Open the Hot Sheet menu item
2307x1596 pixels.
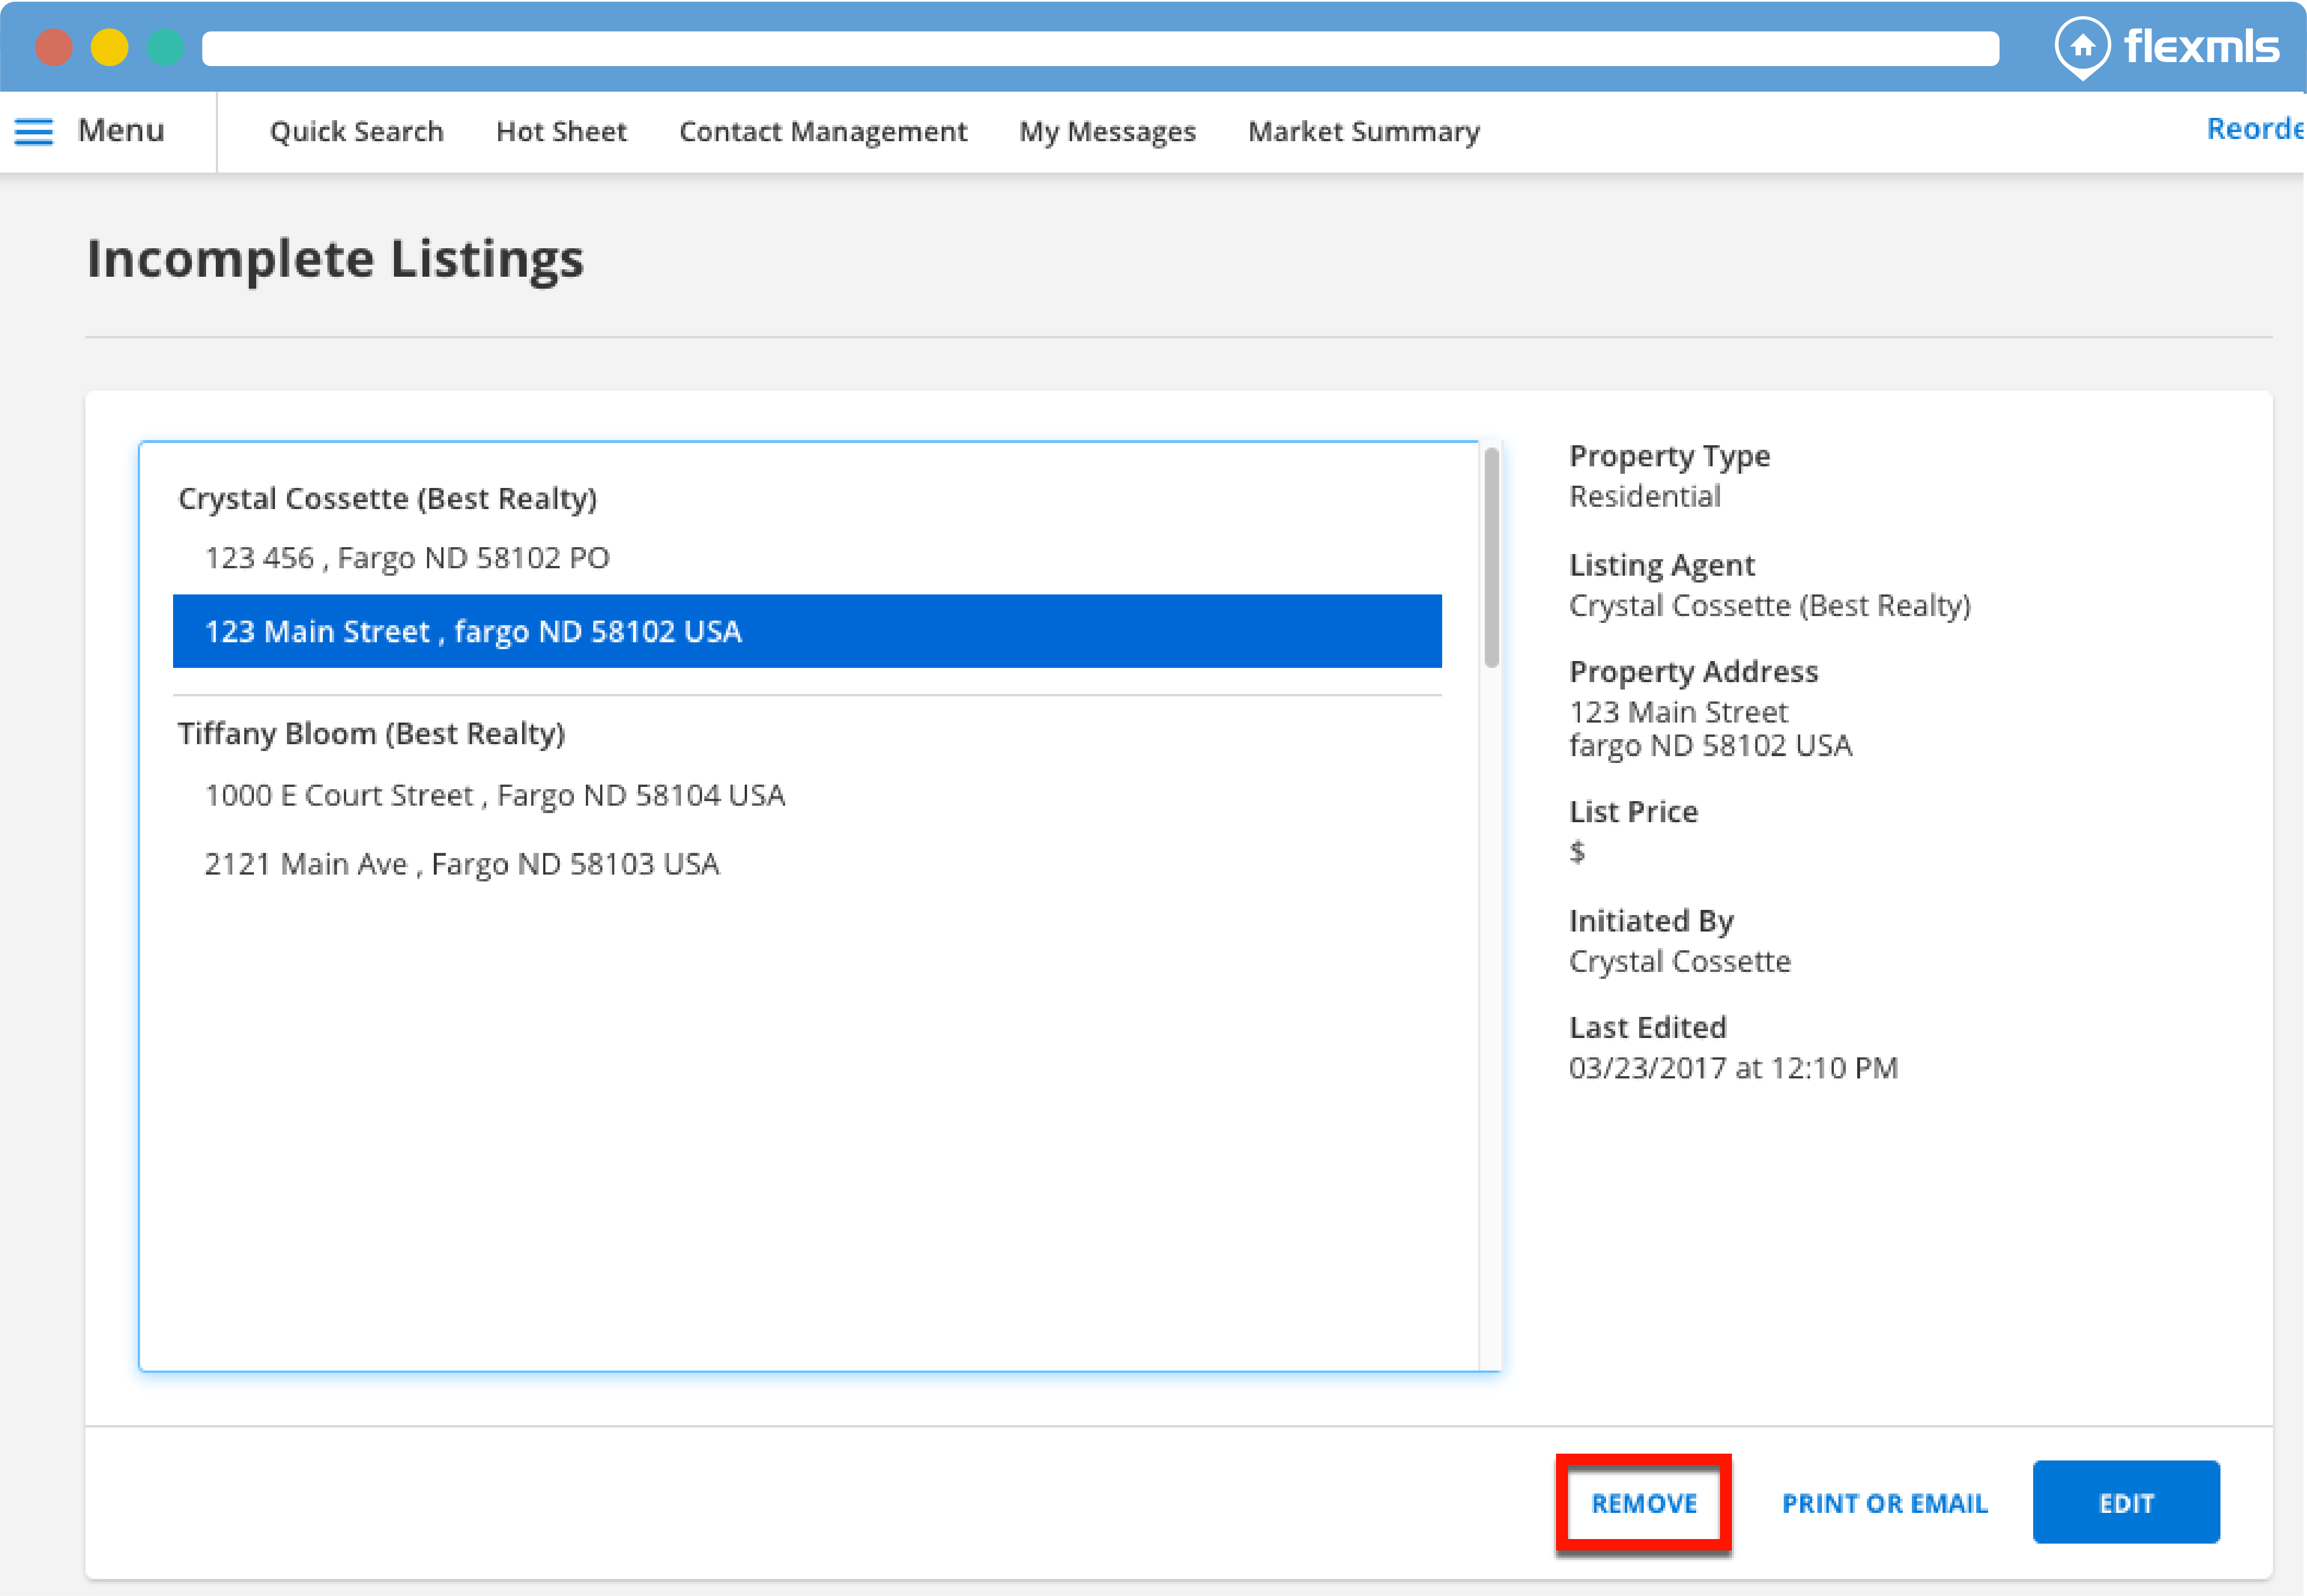point(561,131)
